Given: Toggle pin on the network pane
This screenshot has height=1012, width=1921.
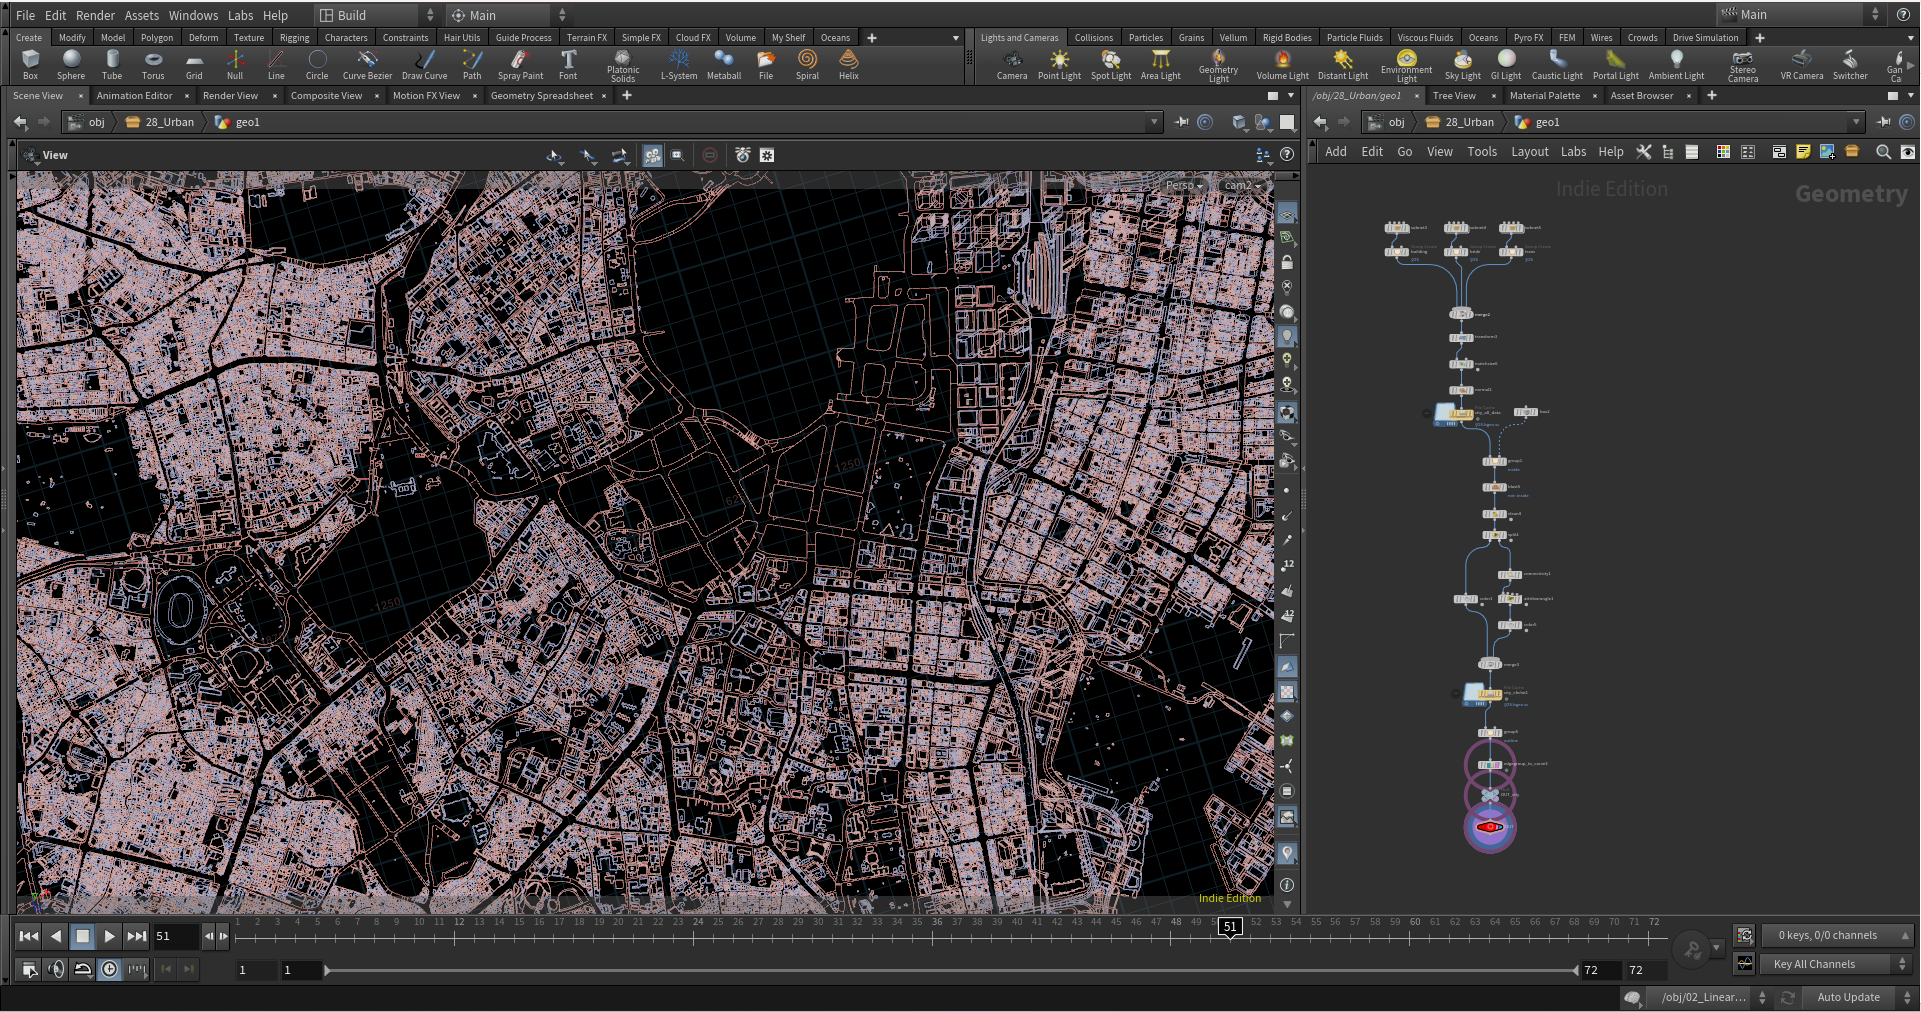Looking at the screenshot, I should pyautogui.click(x=1884, y=122).
